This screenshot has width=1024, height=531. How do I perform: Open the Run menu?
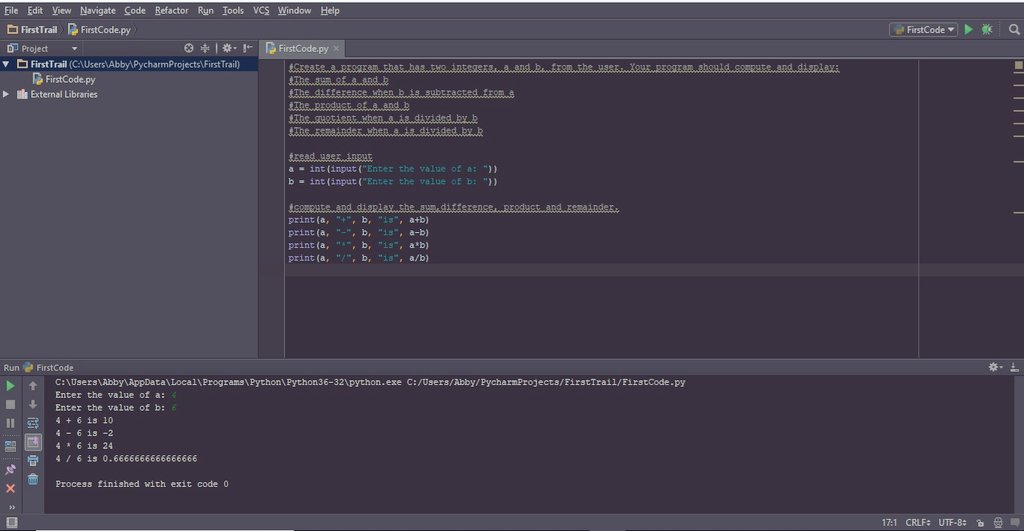coord(205,10)
